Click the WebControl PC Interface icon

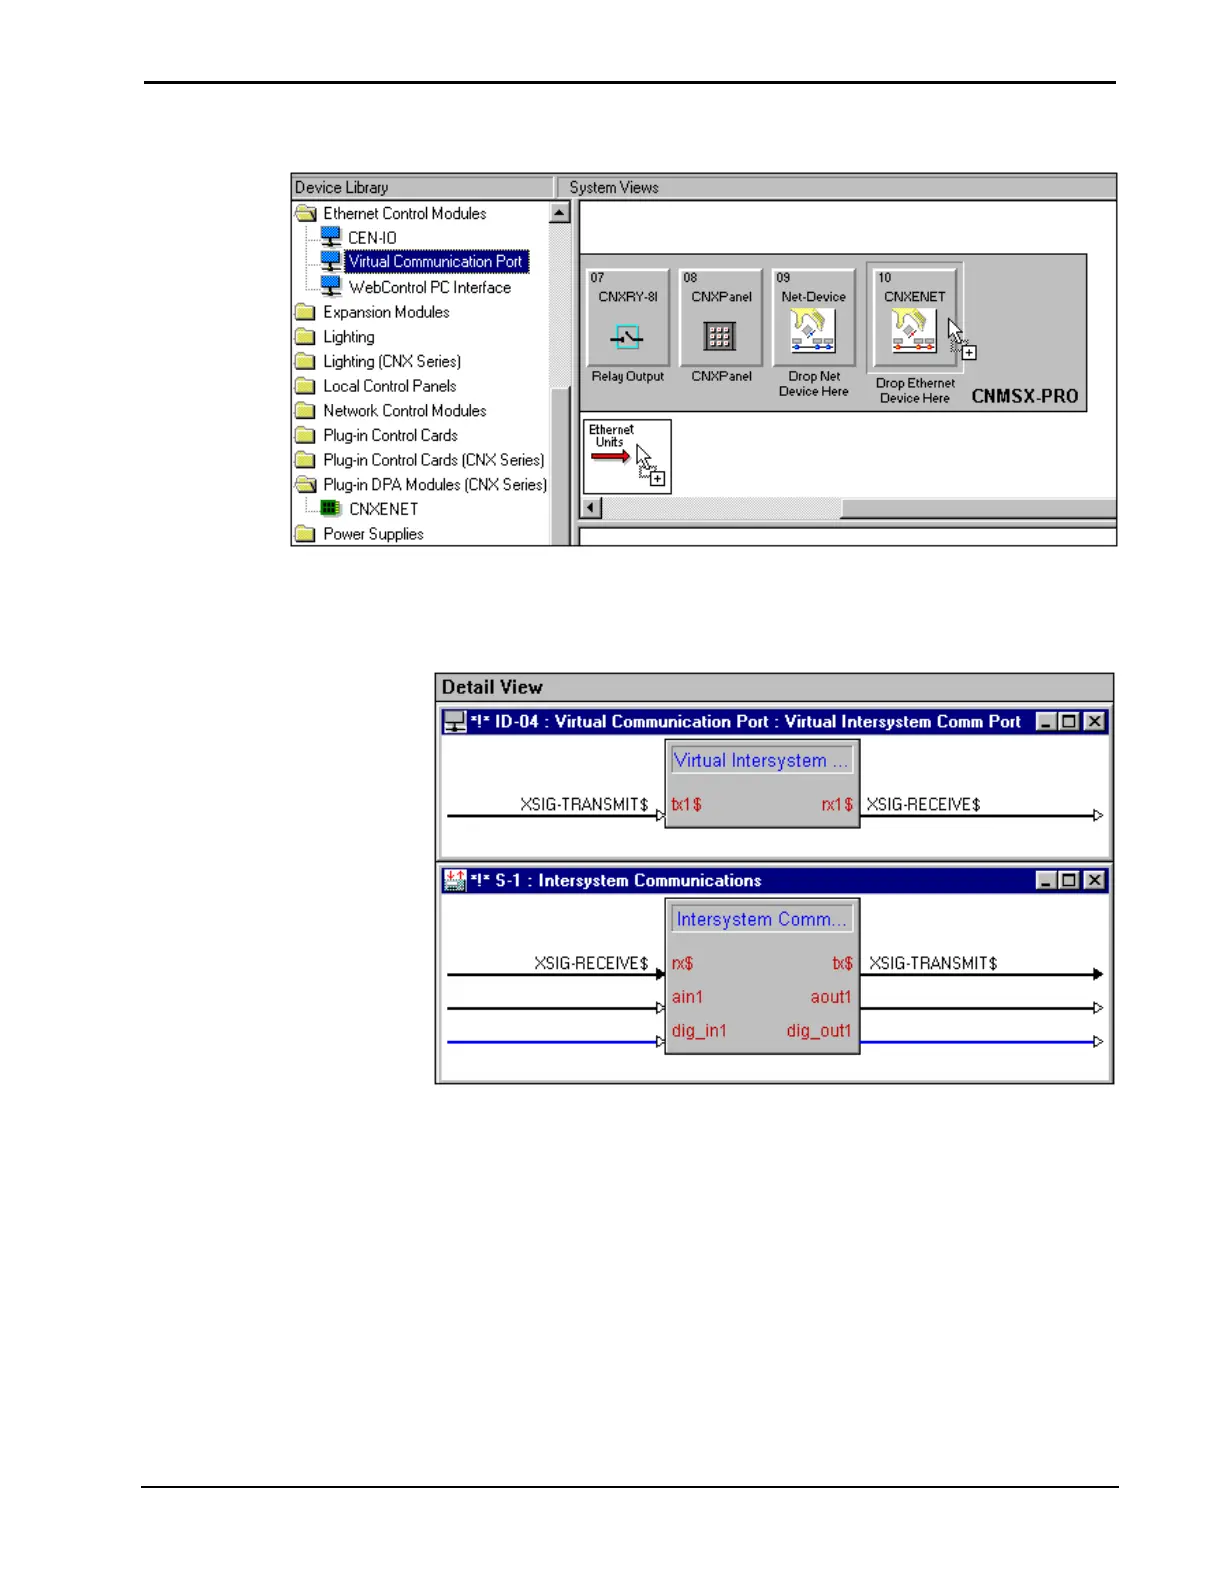pos(331,287)
